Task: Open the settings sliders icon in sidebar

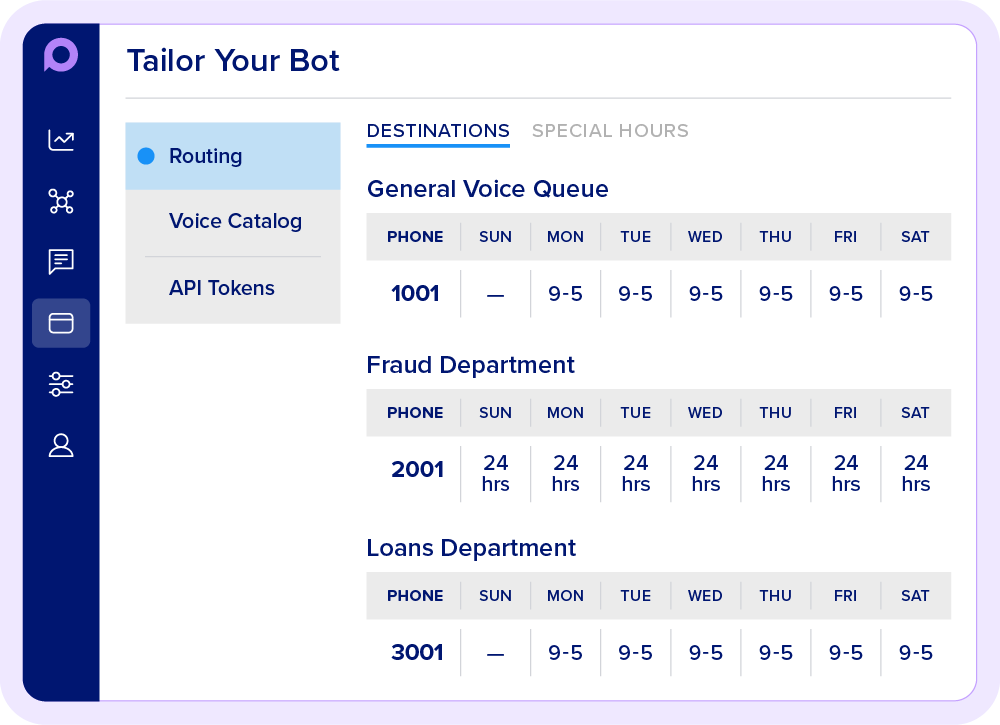Action: [61, 384]
